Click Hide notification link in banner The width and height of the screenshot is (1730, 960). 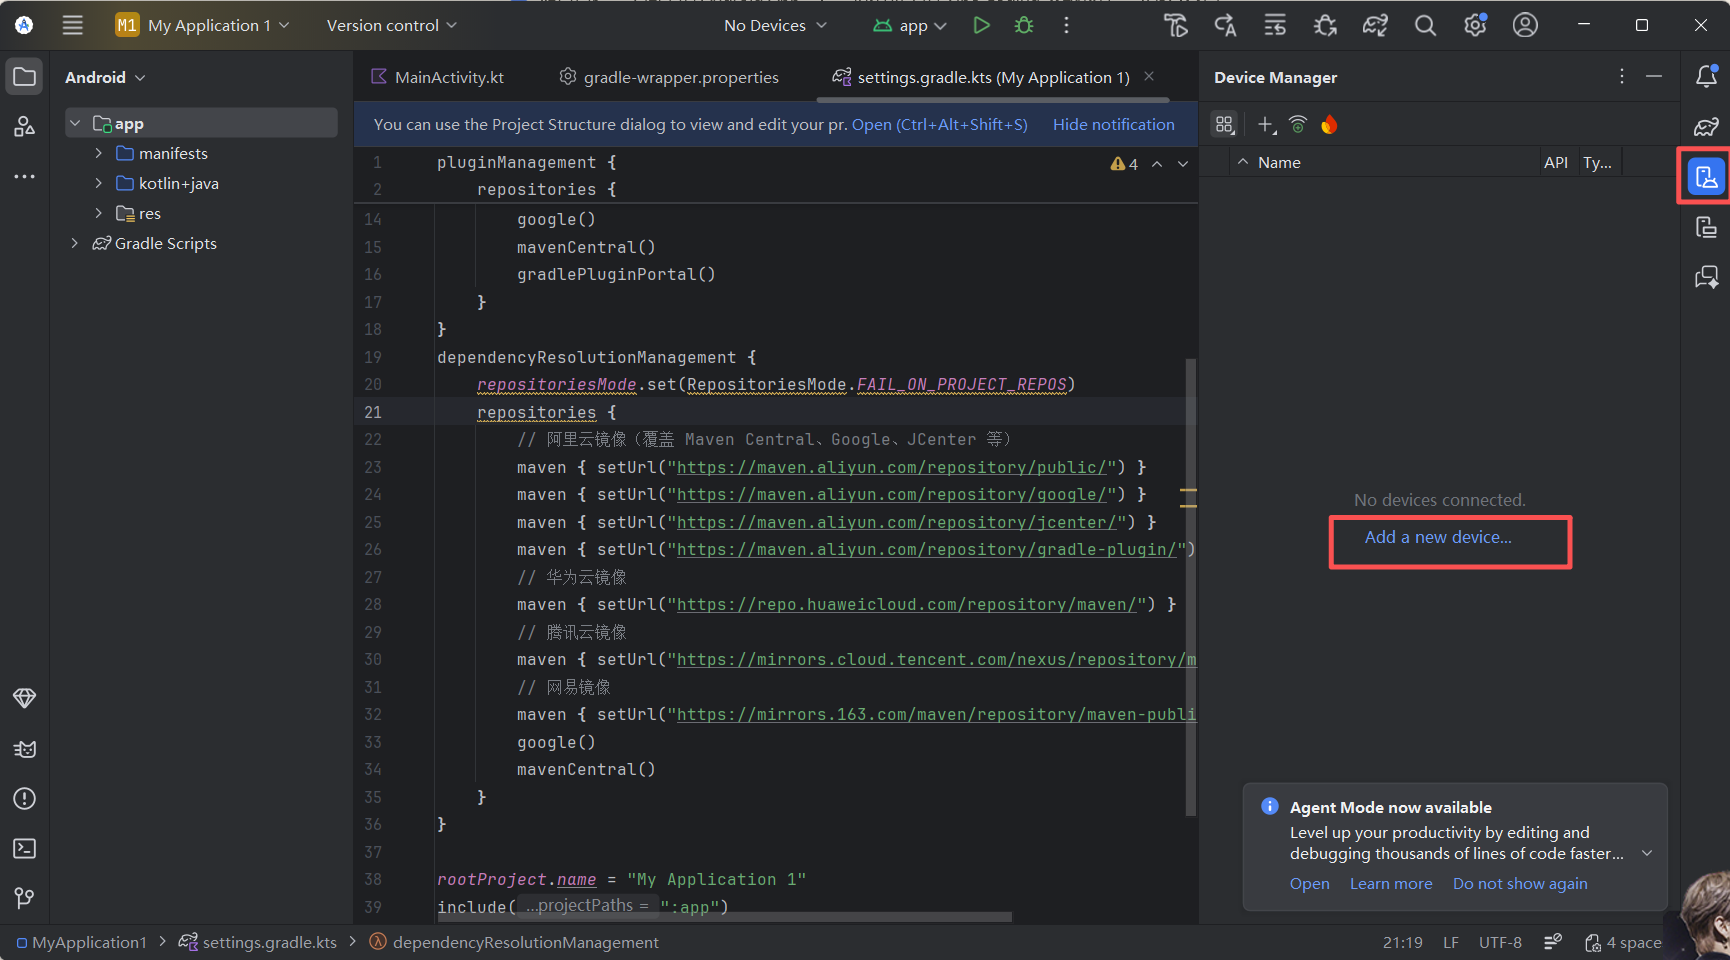pos(1113,124)
